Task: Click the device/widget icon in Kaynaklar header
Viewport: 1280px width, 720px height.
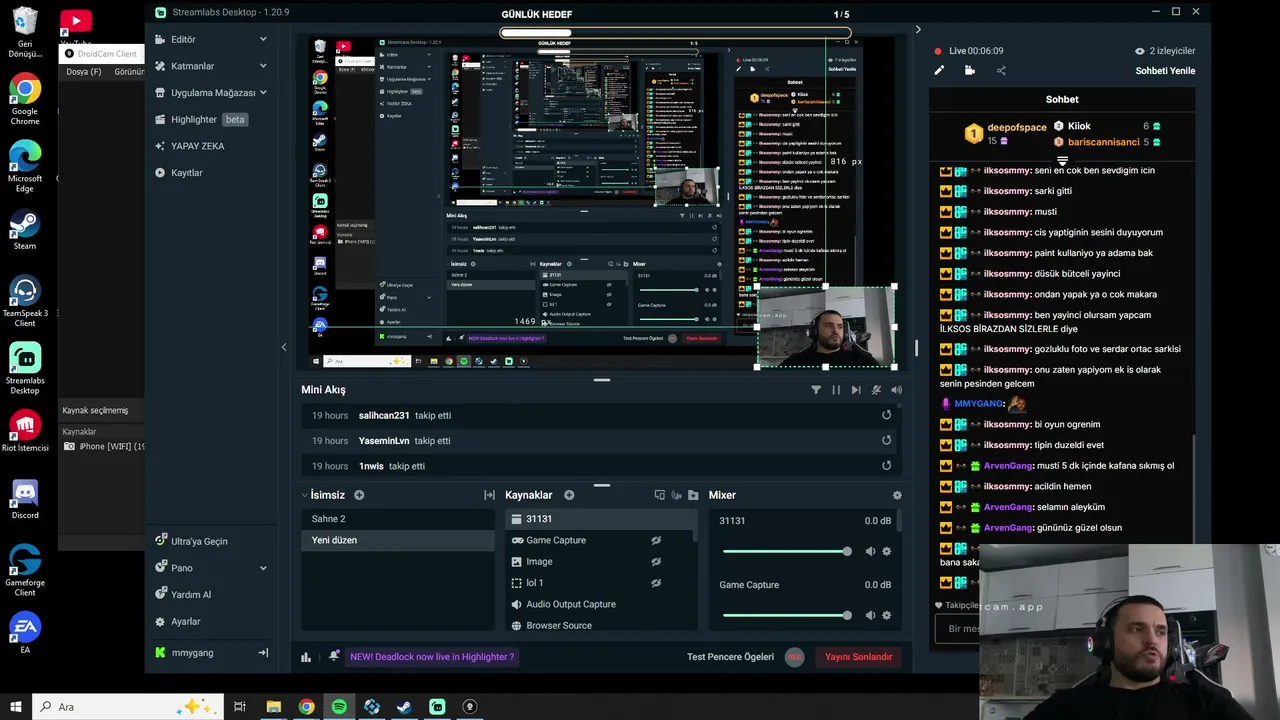Action: point(660,495)
